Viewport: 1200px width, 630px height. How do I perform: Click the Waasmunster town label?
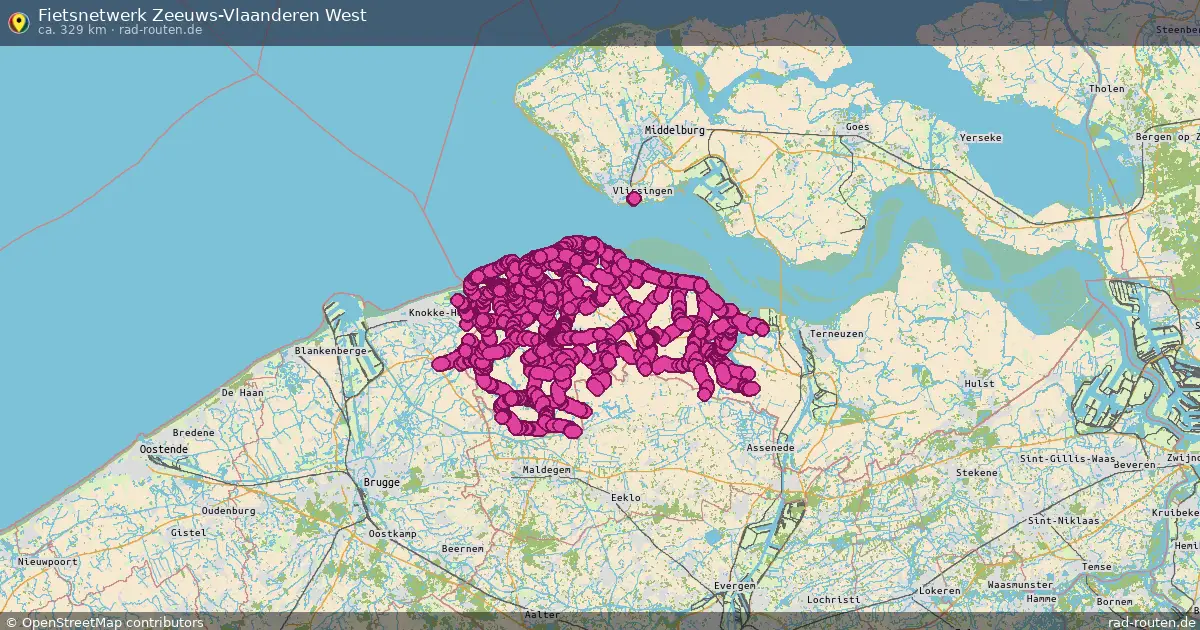coord(1019,585)
